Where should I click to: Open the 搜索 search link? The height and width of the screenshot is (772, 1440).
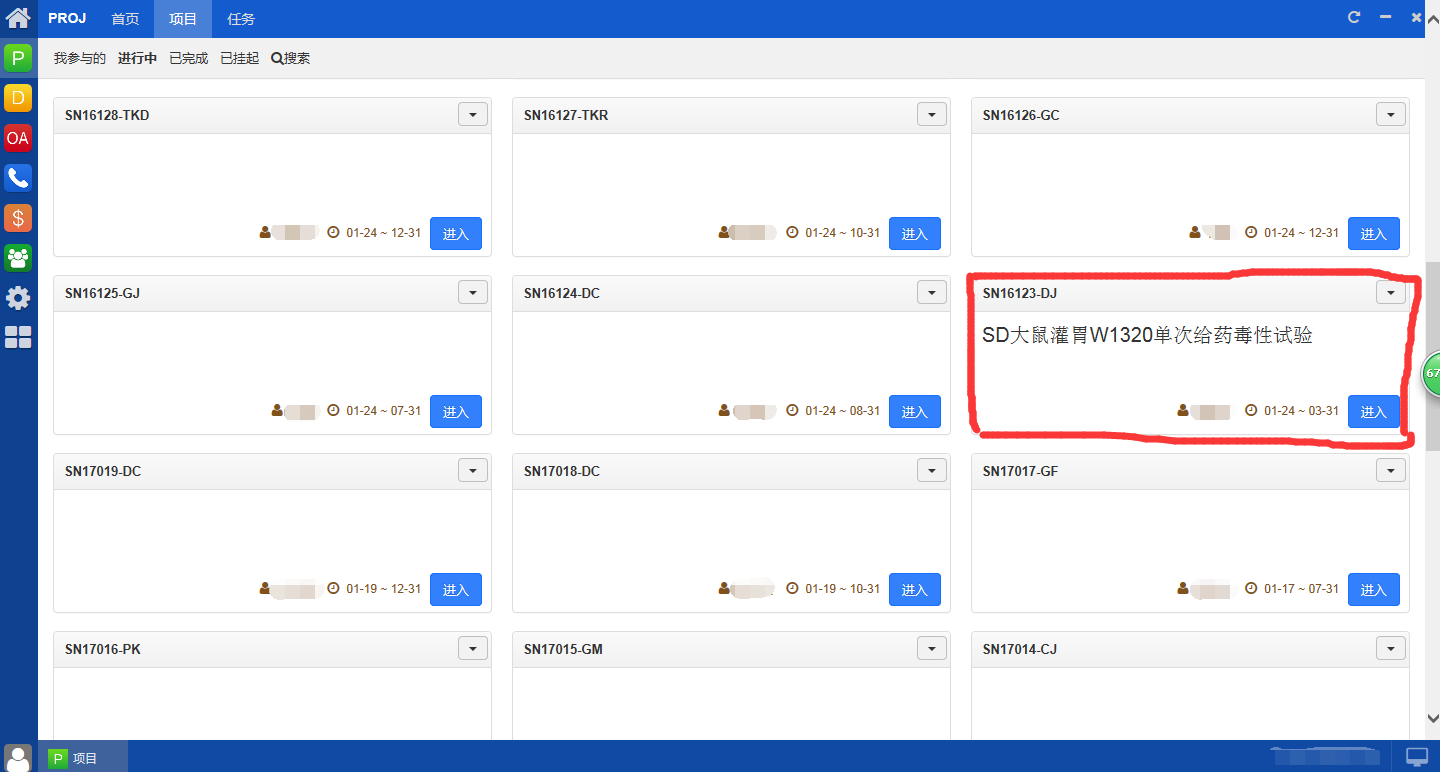tap(291, 59)
